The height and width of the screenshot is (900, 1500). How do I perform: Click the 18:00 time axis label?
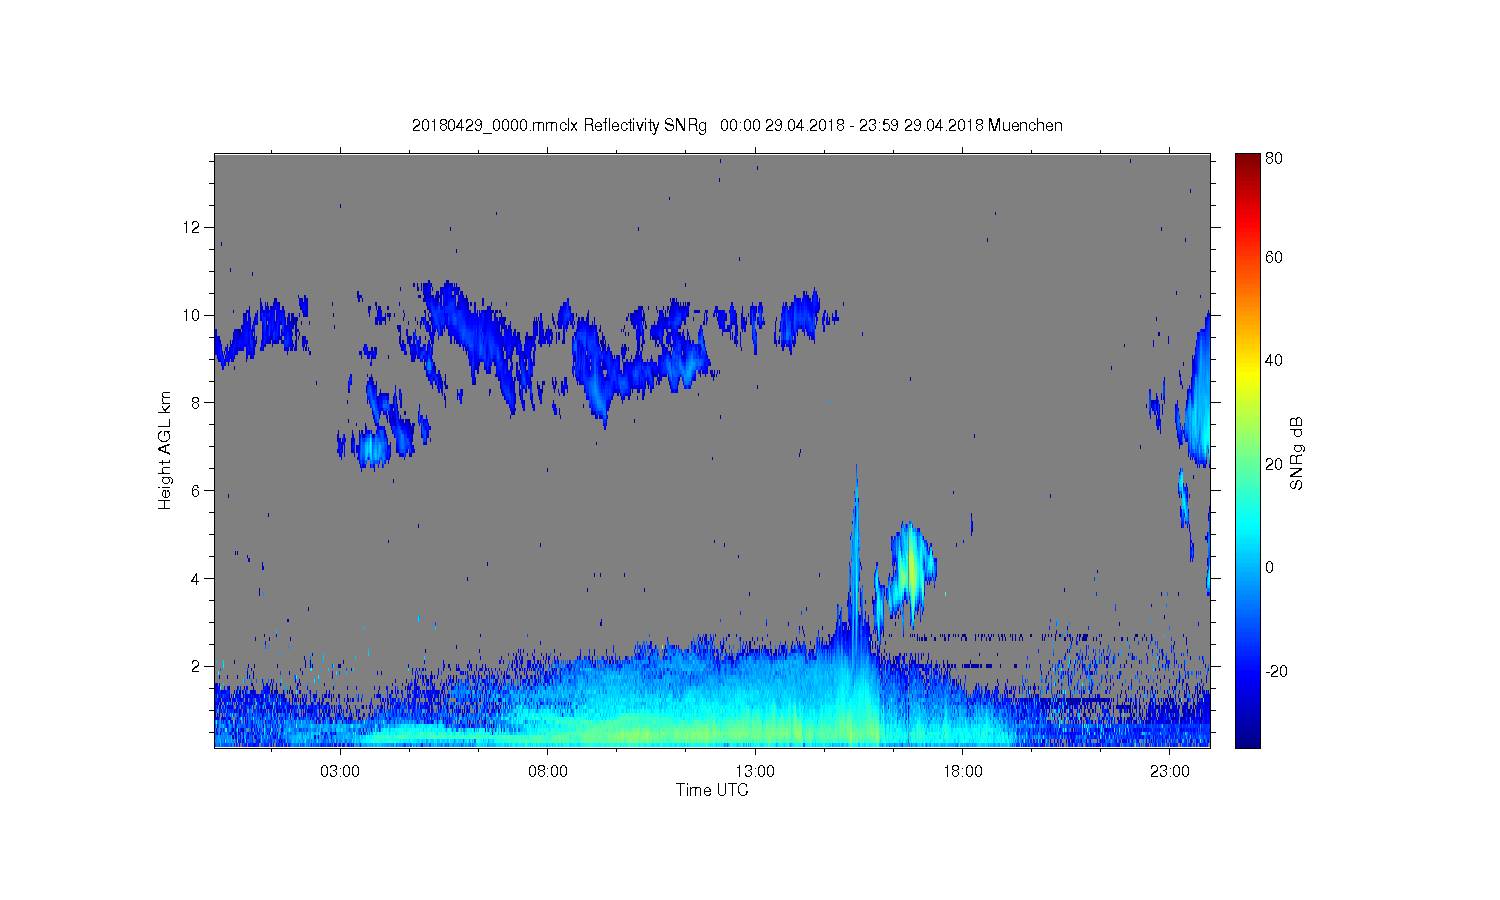963,772
